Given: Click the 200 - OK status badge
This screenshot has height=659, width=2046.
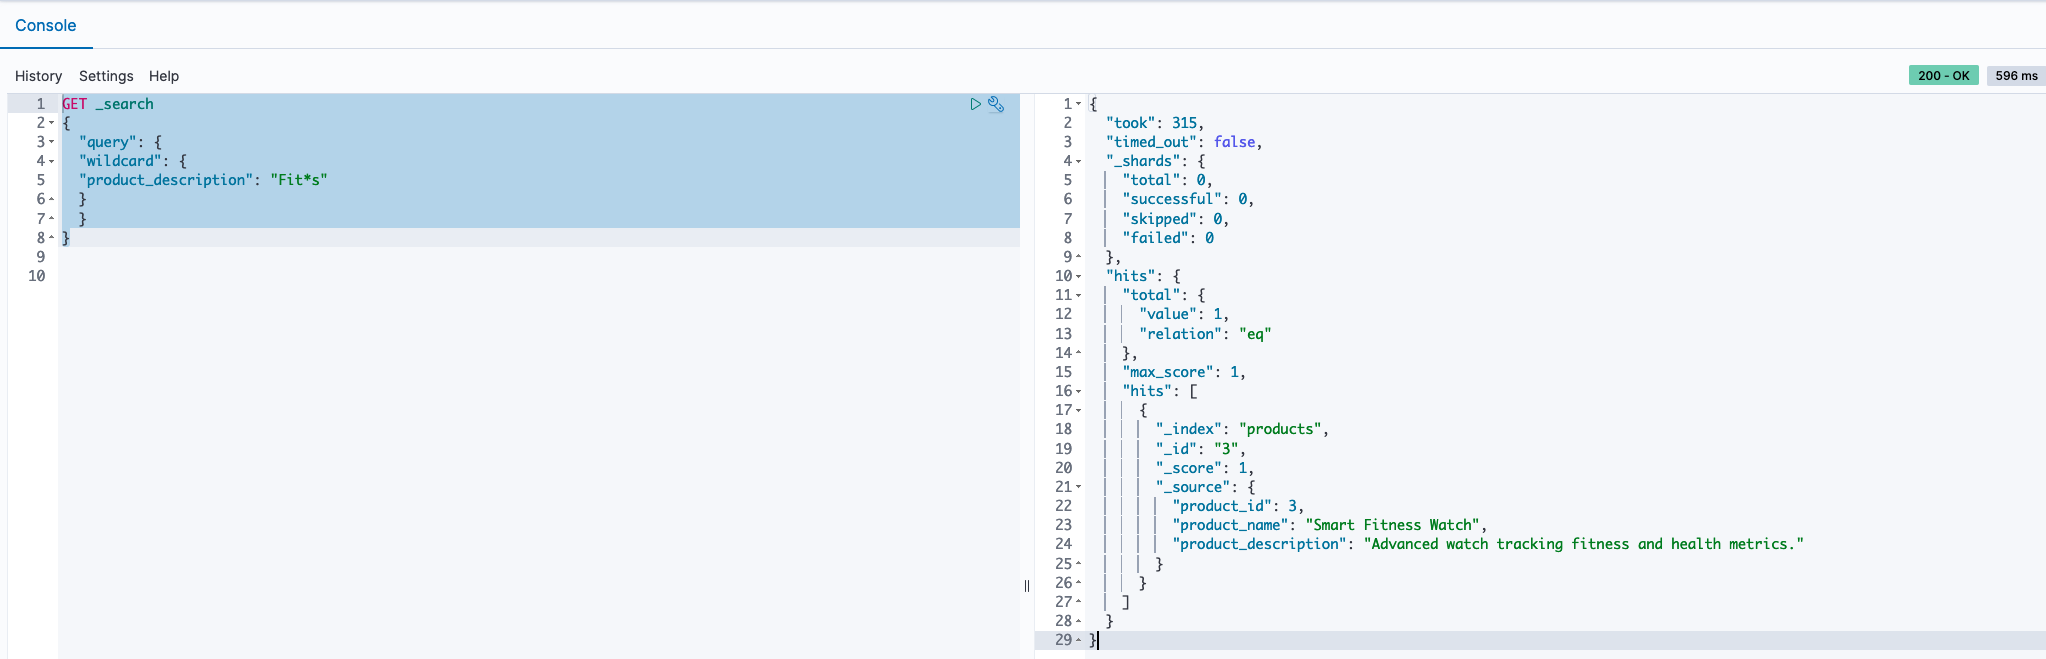Looking at the screenshot, I should click(1943, 75).
